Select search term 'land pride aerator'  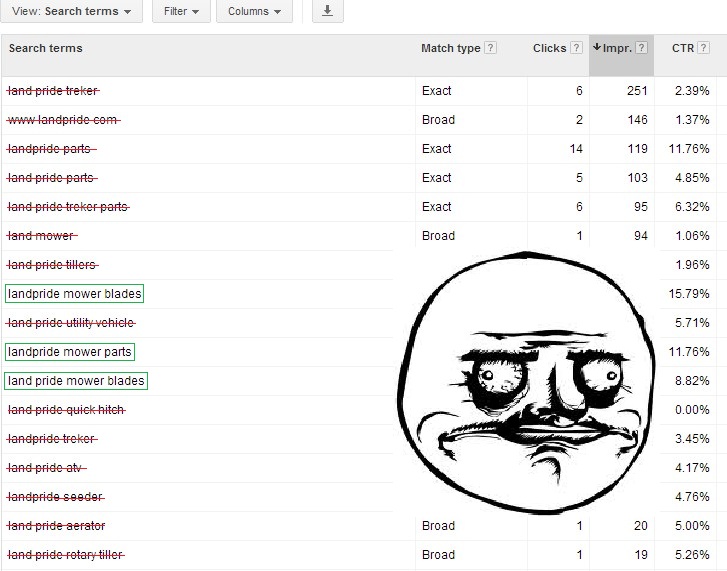click(56, 526)
